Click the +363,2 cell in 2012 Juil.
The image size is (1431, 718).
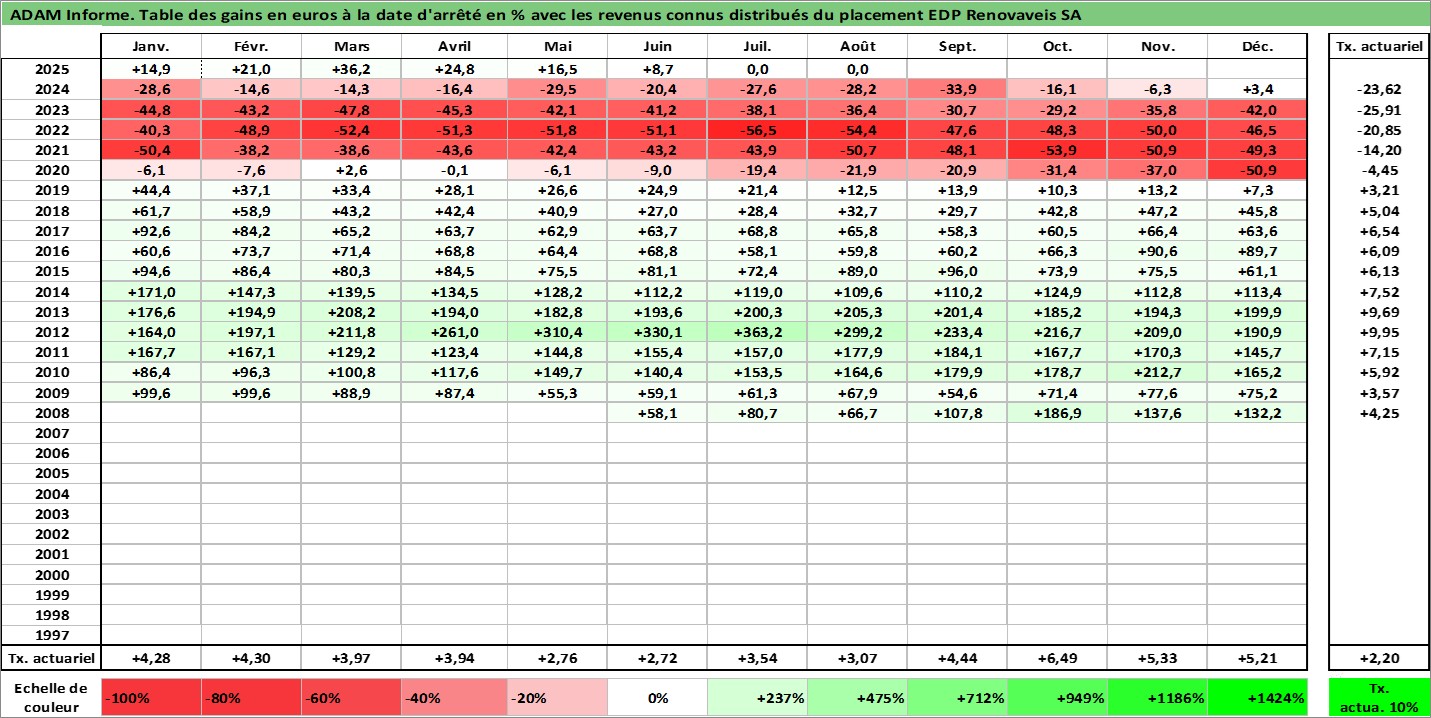click(x=757, y=332)
